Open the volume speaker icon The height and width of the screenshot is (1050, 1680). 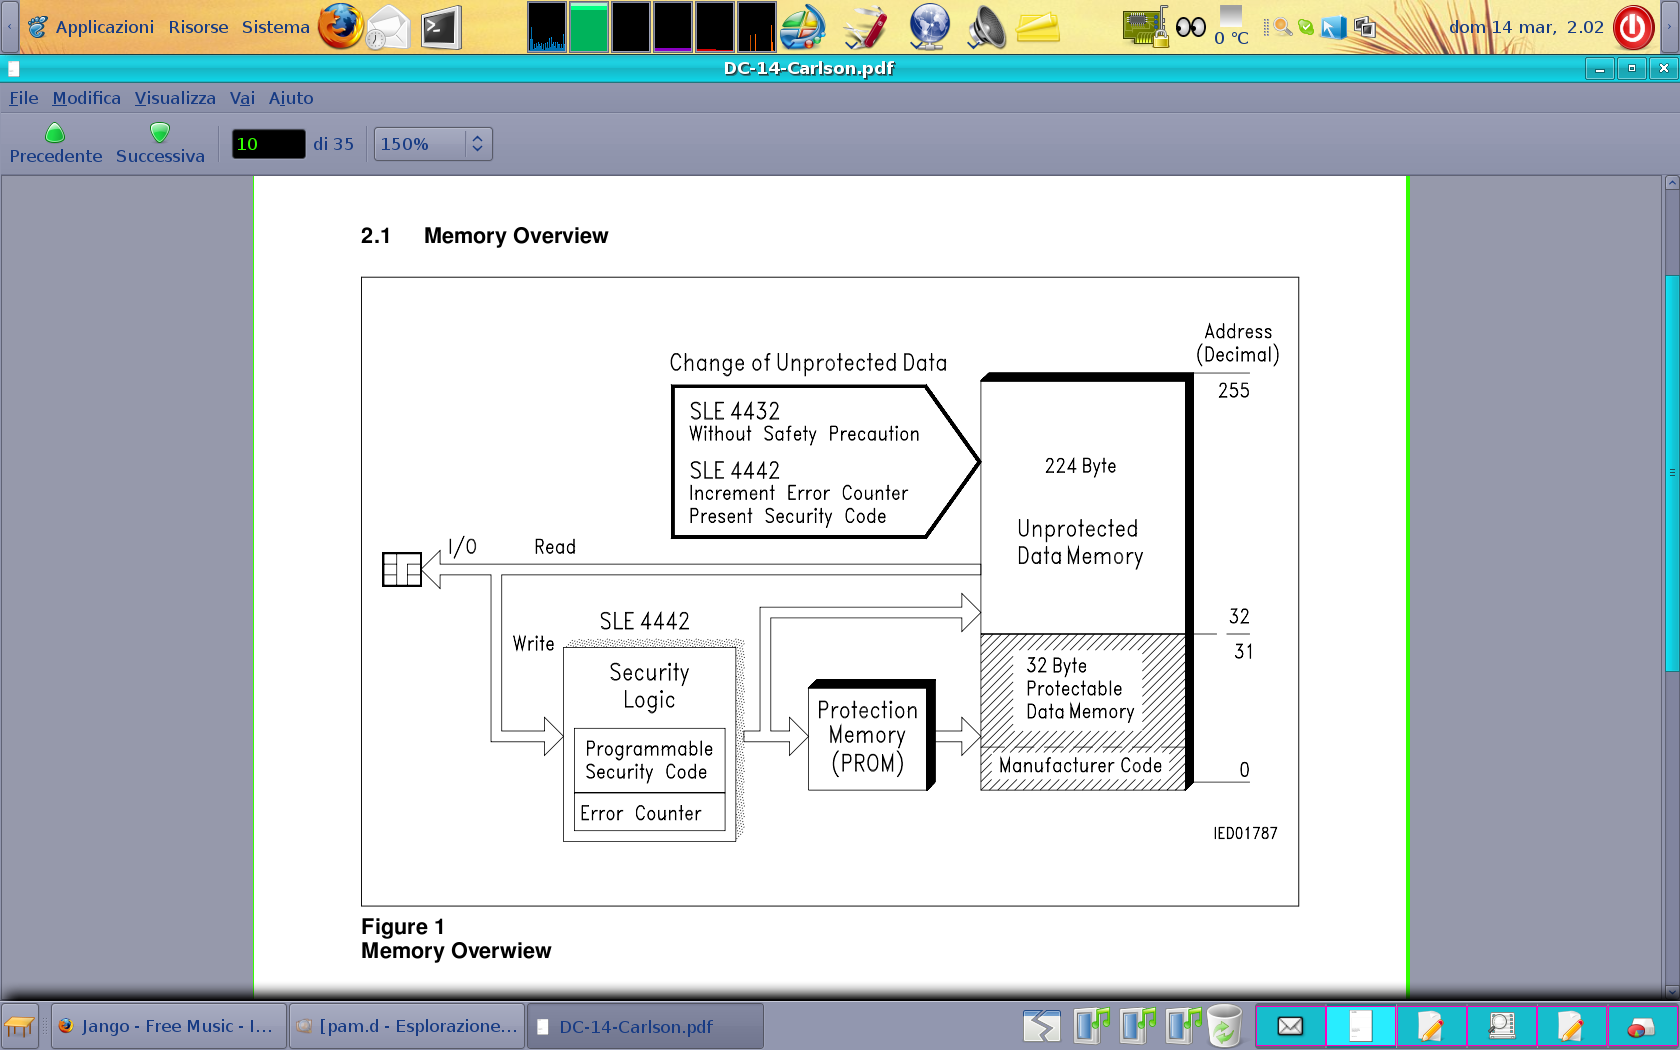(x=986, y=27)
